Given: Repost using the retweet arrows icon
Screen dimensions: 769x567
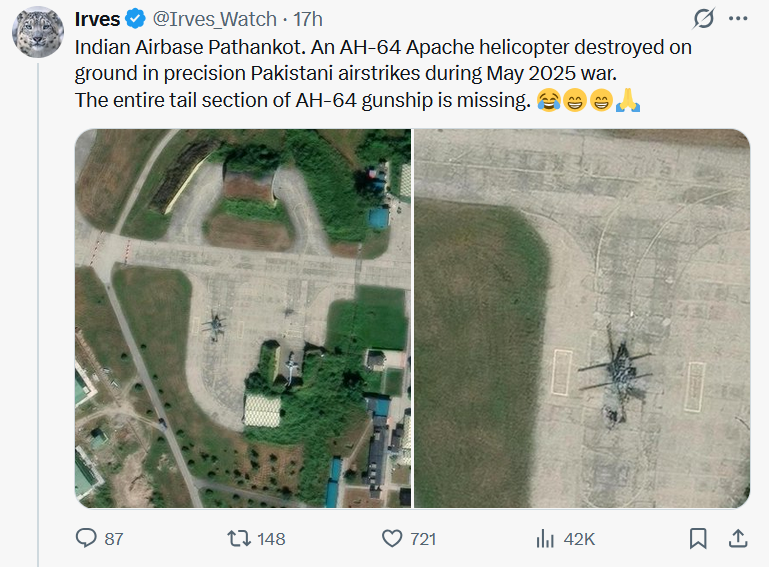Looking at the screenshot, I should coord(239,539).
